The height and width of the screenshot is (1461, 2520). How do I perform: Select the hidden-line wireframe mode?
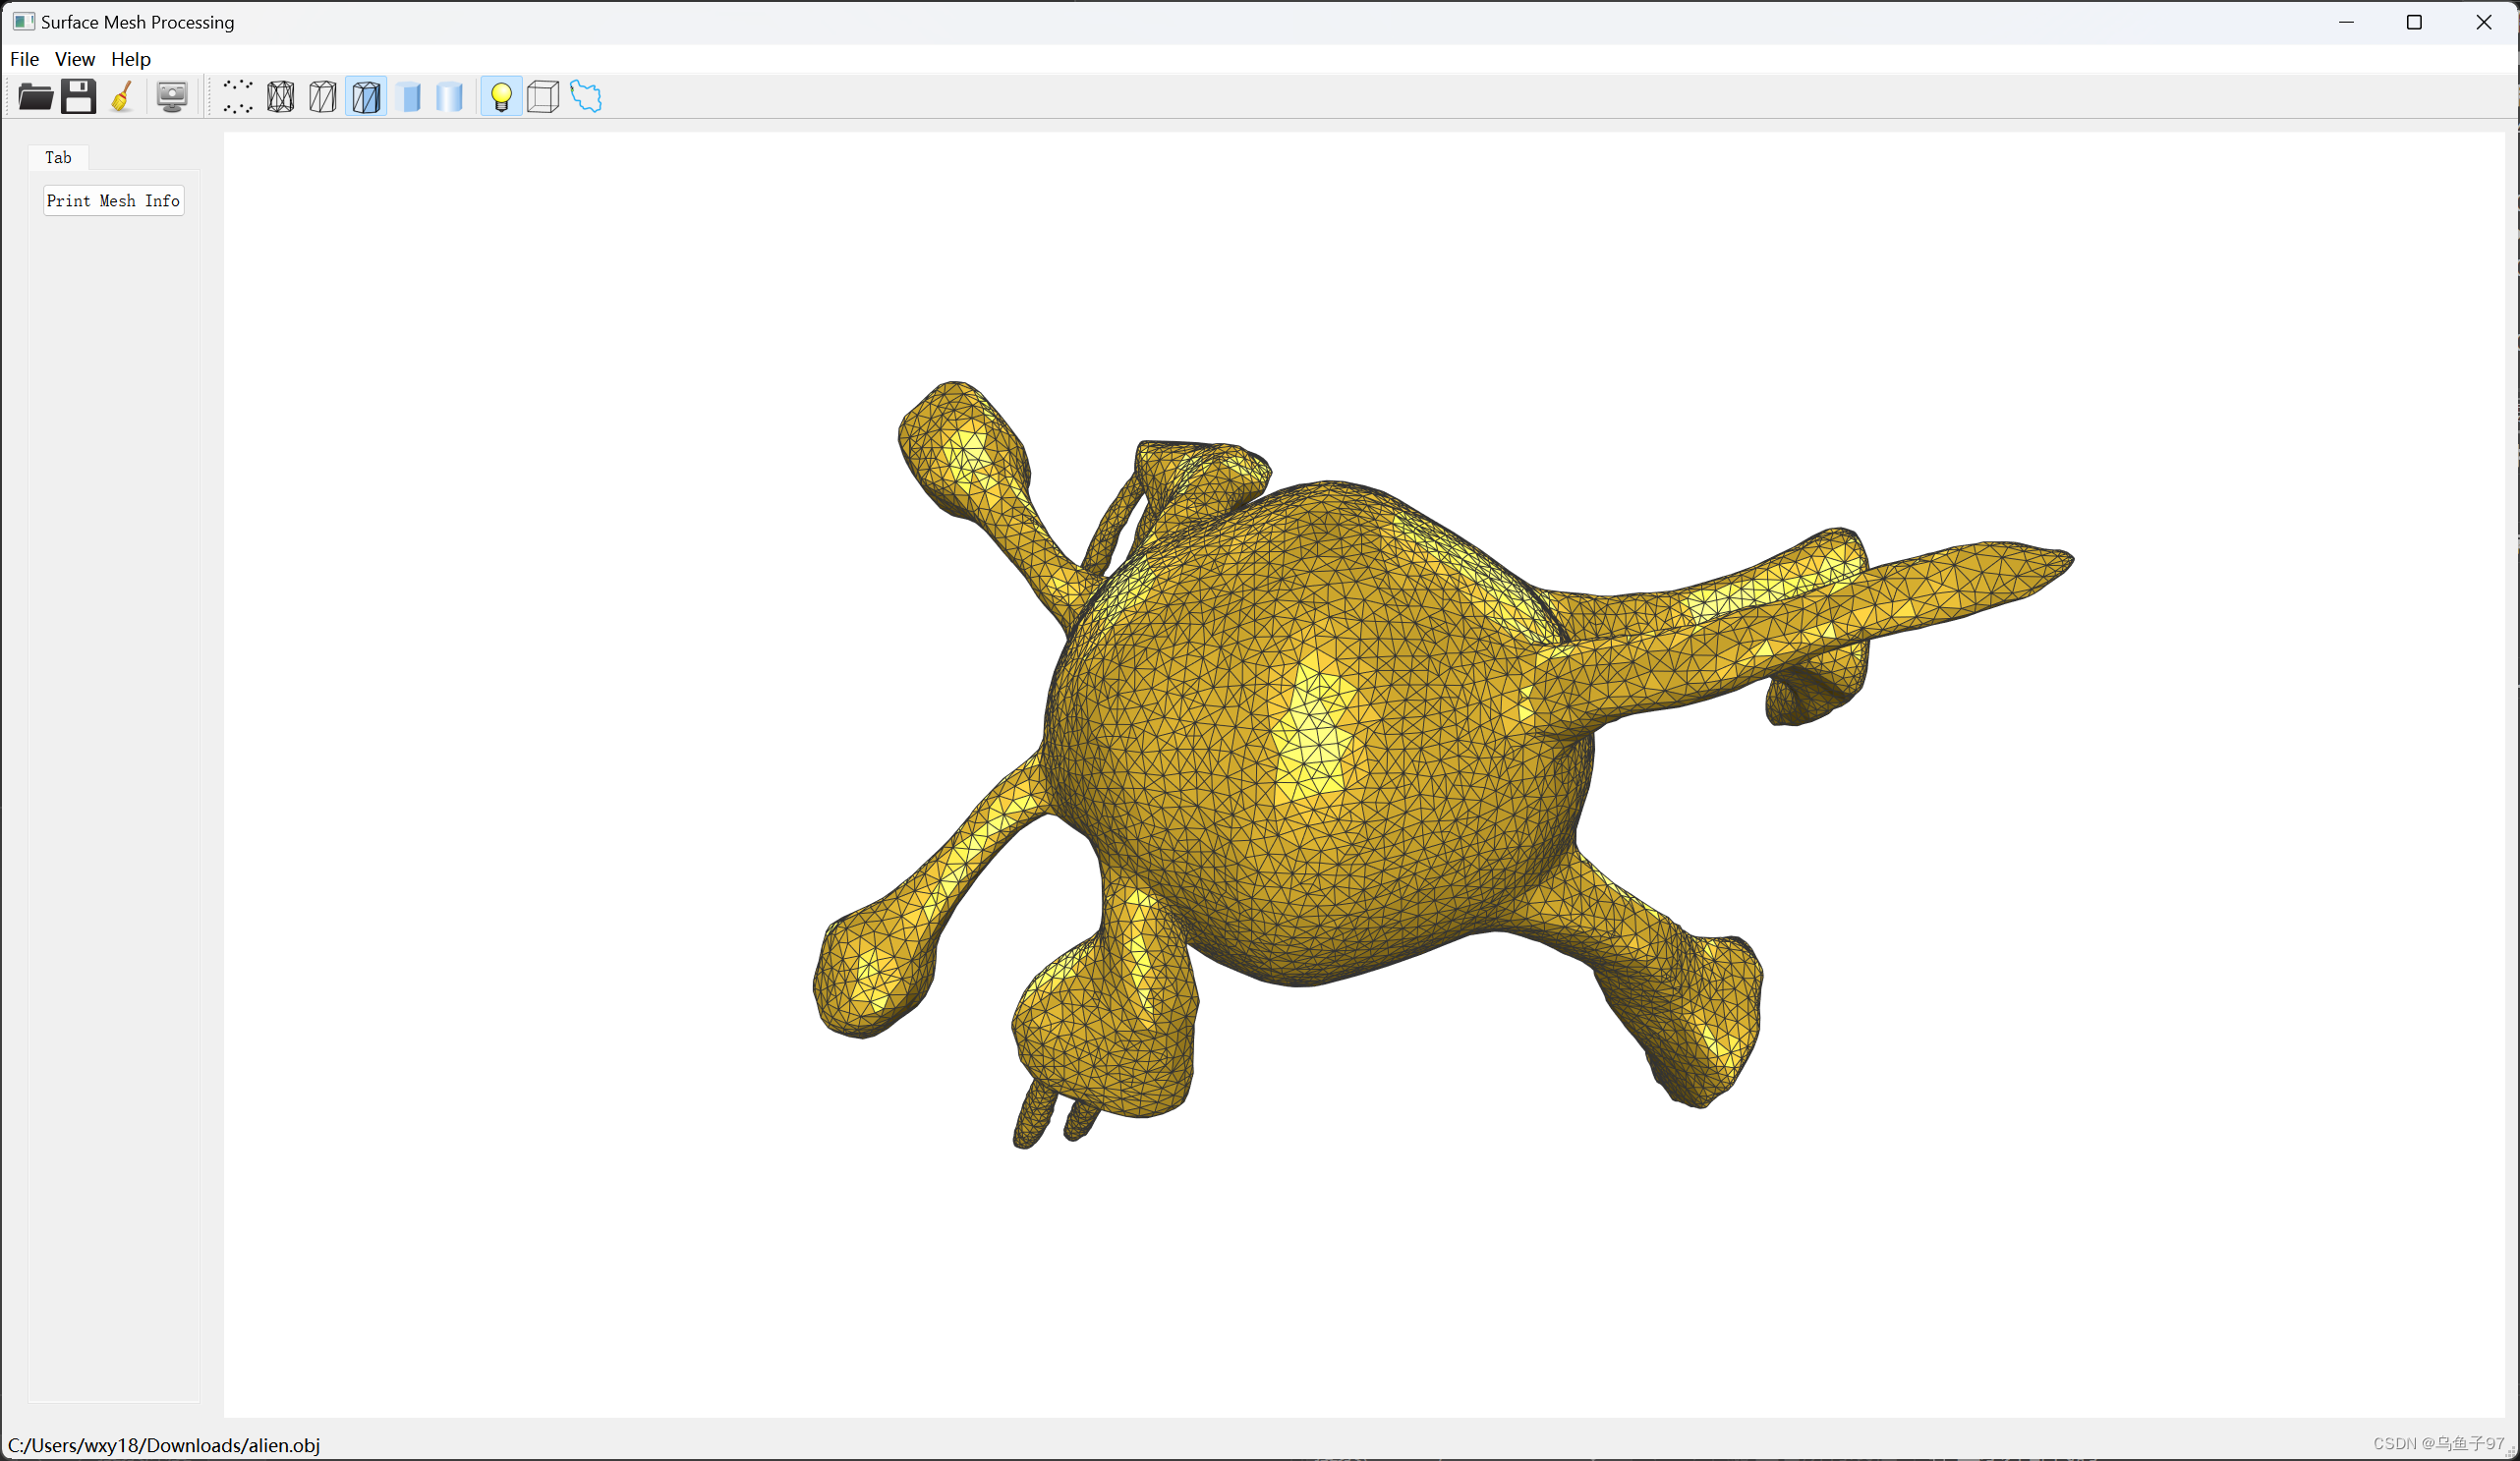click(322, 96)
